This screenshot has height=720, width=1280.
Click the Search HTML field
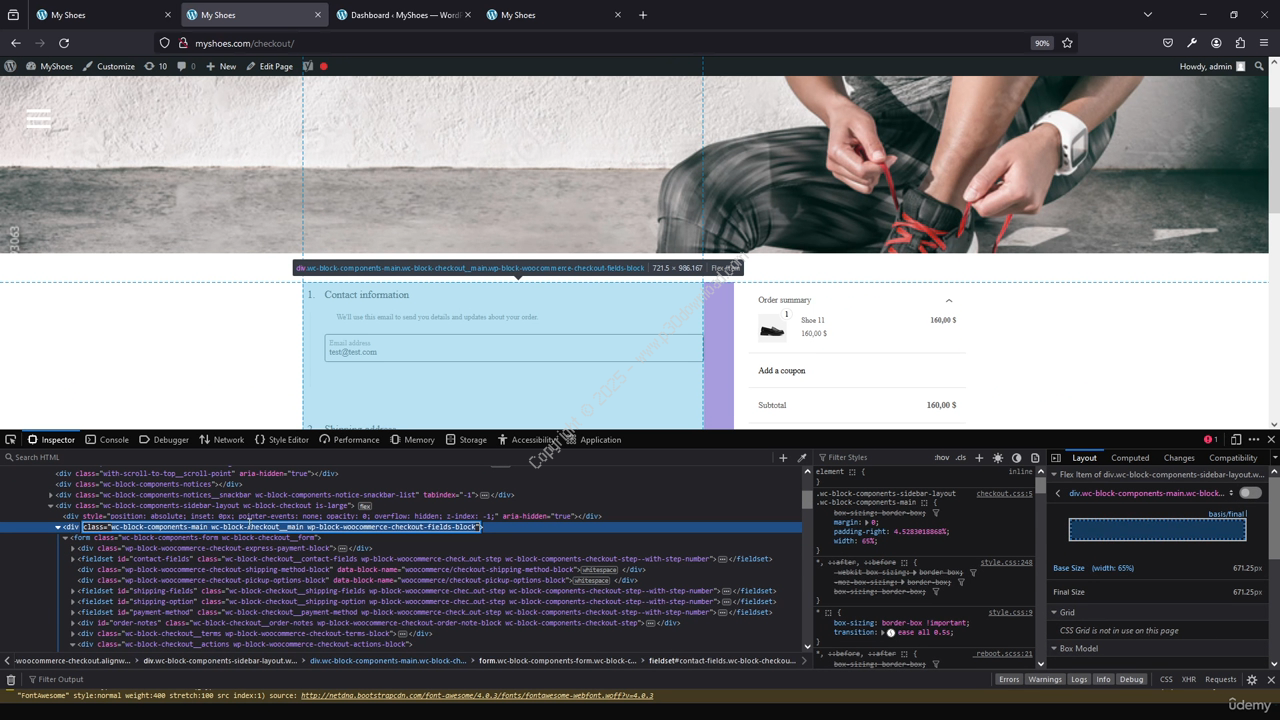tap(390, 457)
